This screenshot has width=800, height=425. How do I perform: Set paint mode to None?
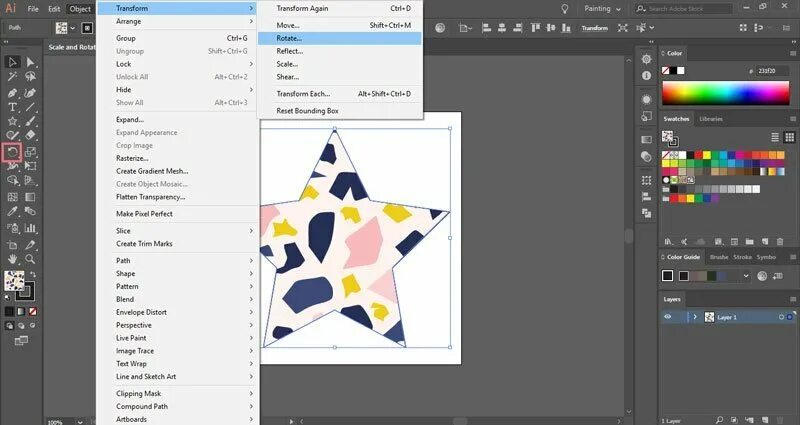[x=33, y=311]
